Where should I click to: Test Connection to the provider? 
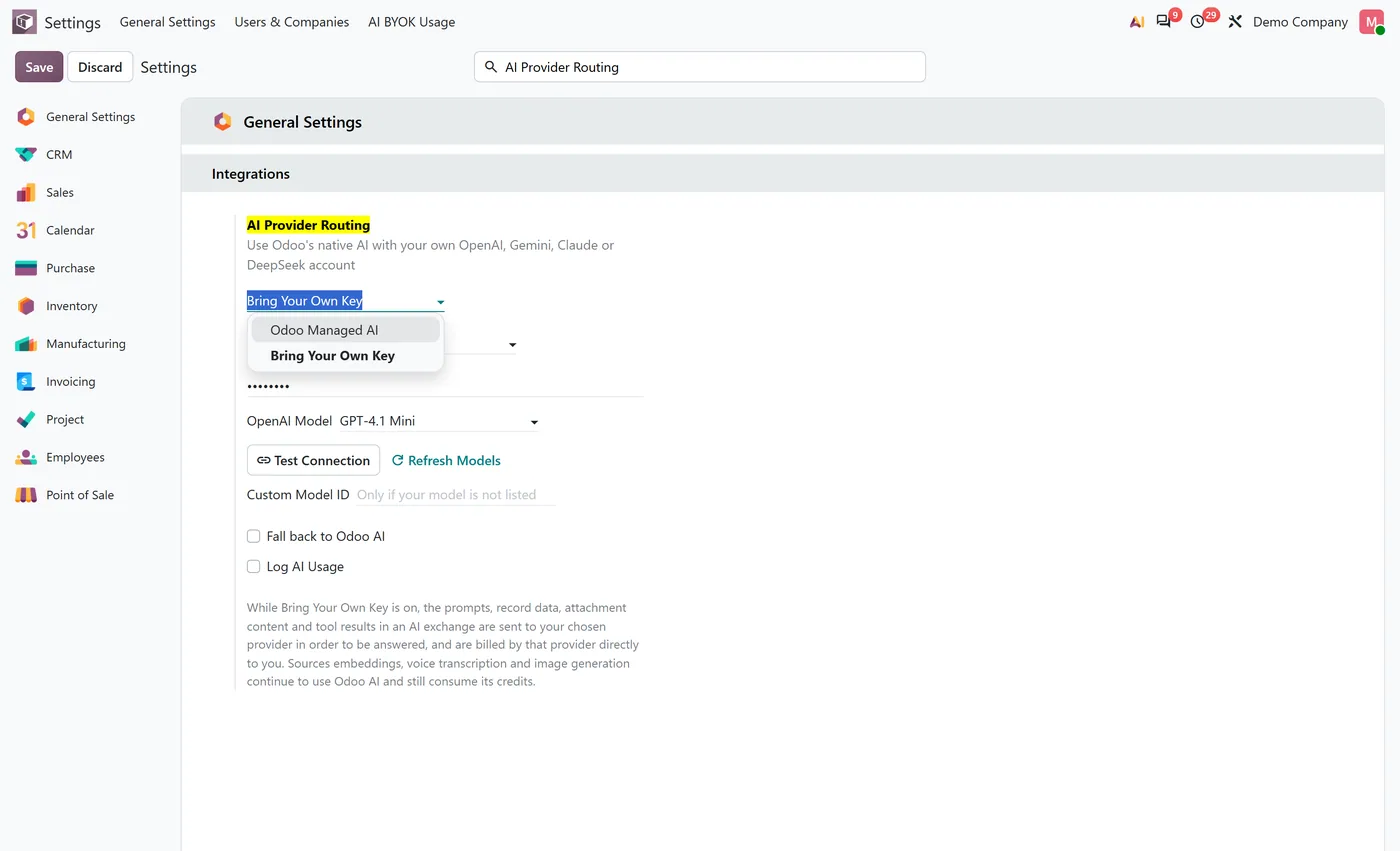coord(313,460)
